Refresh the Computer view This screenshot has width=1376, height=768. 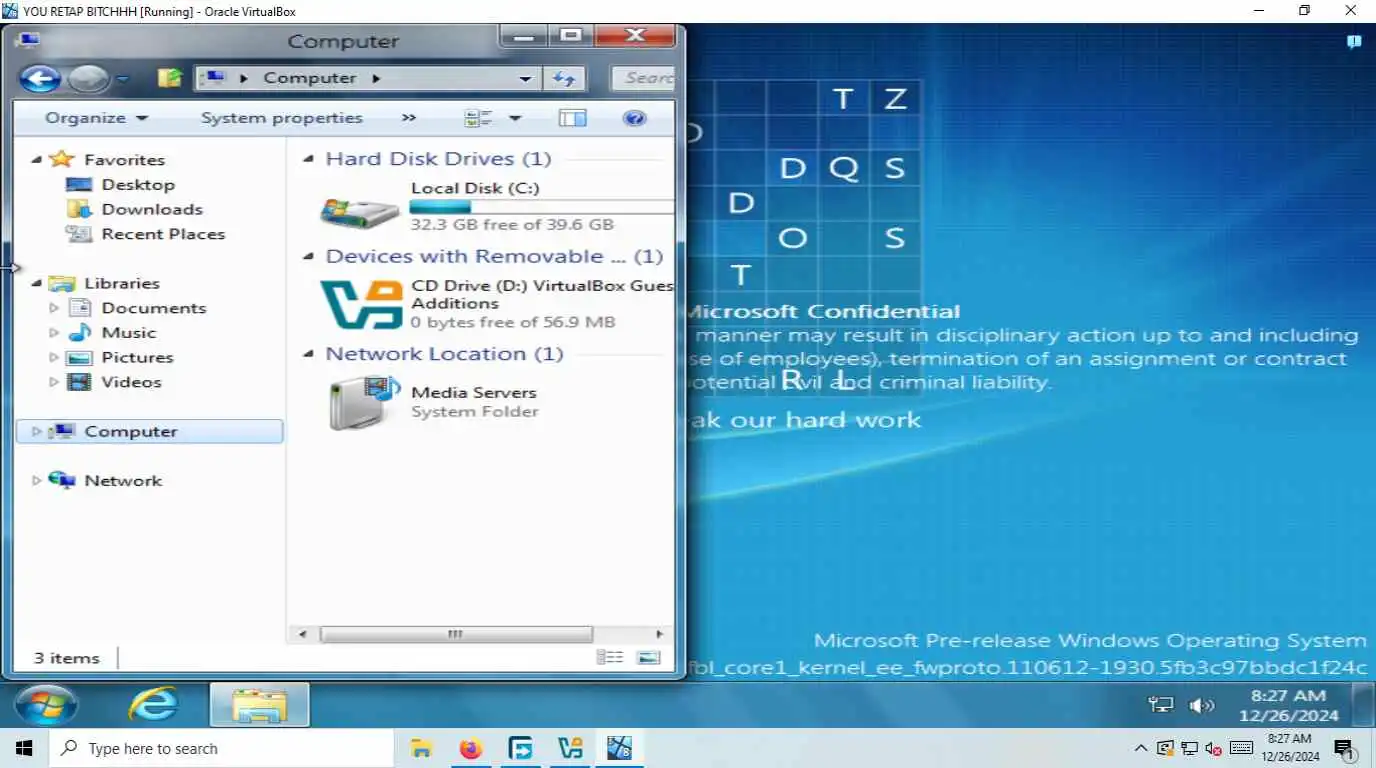point(564,78)
